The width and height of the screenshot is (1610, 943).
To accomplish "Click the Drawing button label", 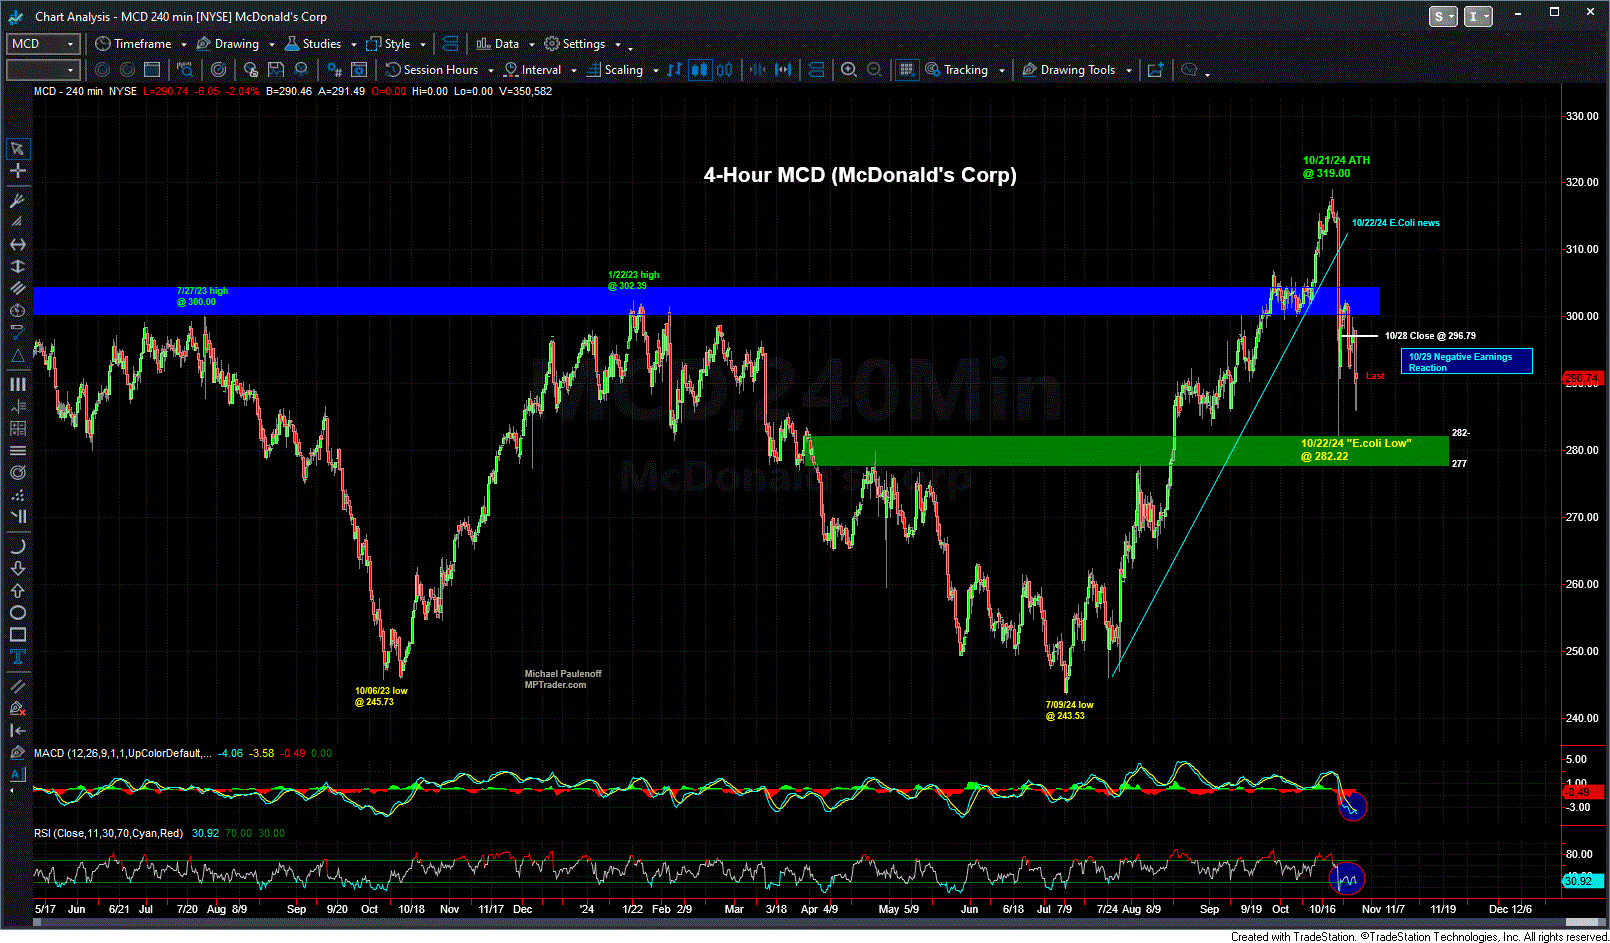I will [x=237, y=44].
